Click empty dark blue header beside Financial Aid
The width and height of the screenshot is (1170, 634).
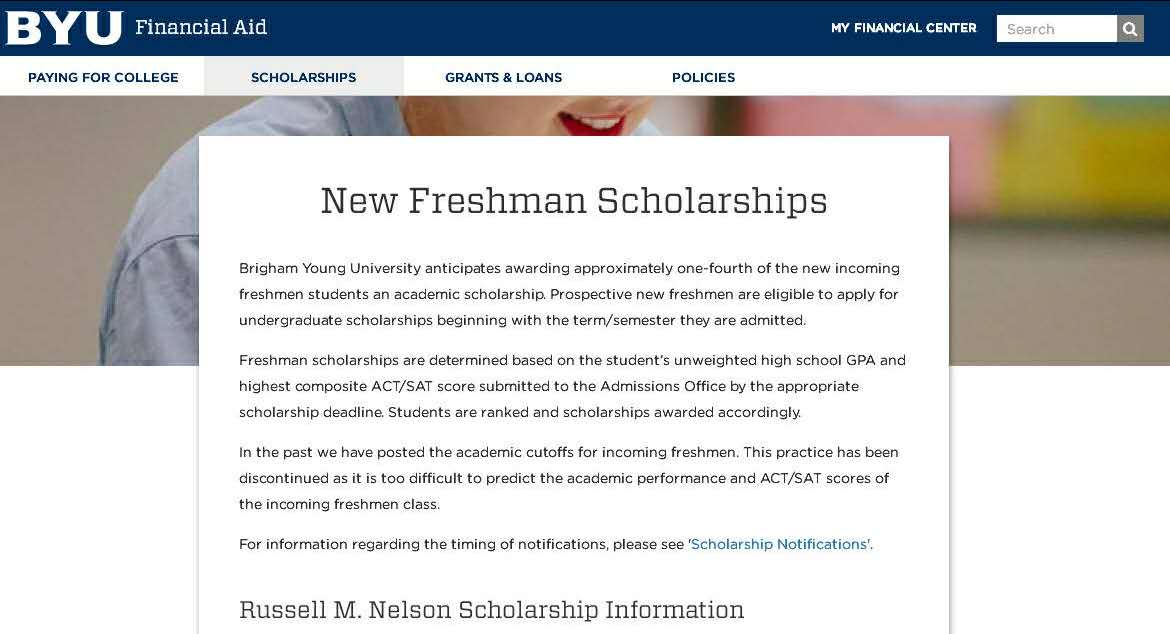coord(550,28)
